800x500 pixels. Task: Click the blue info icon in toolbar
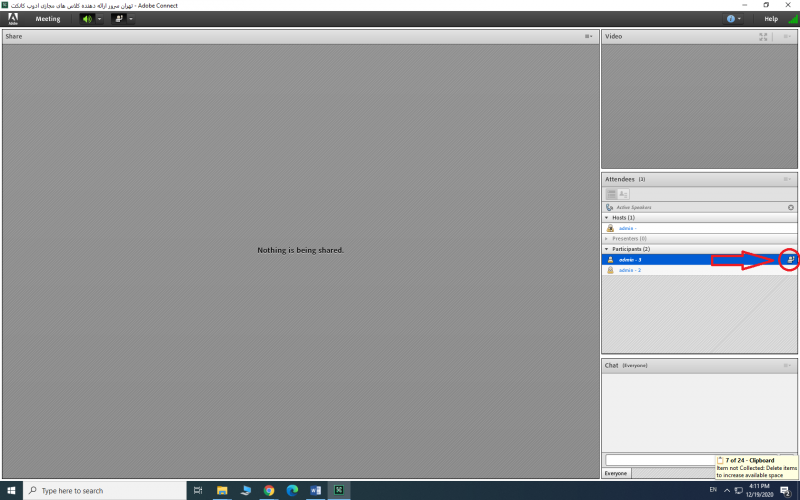click(x=731, y=19)
